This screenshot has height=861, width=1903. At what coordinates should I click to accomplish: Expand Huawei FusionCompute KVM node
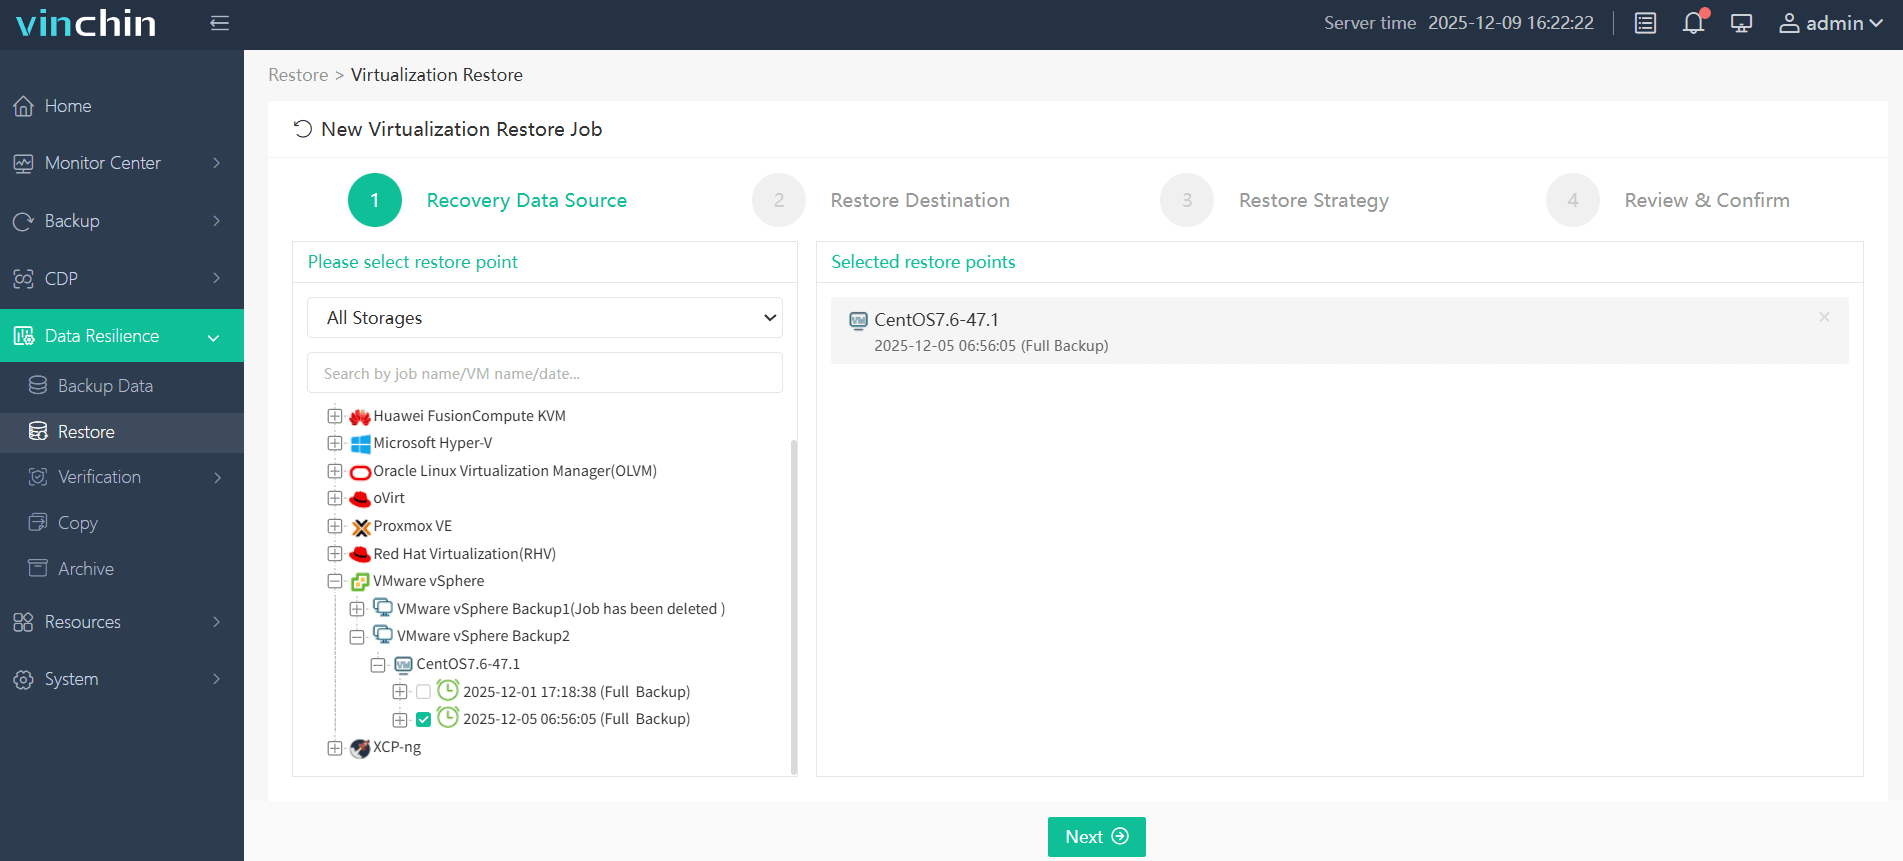pos(335,416)
